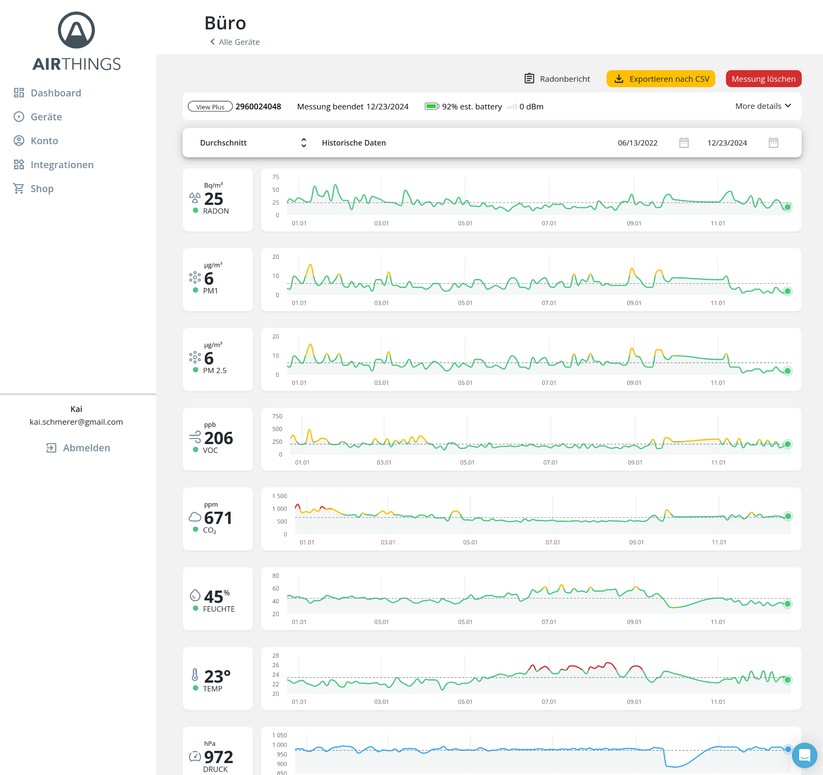
Task: Click the VOC wind icon
Action: 195,437
